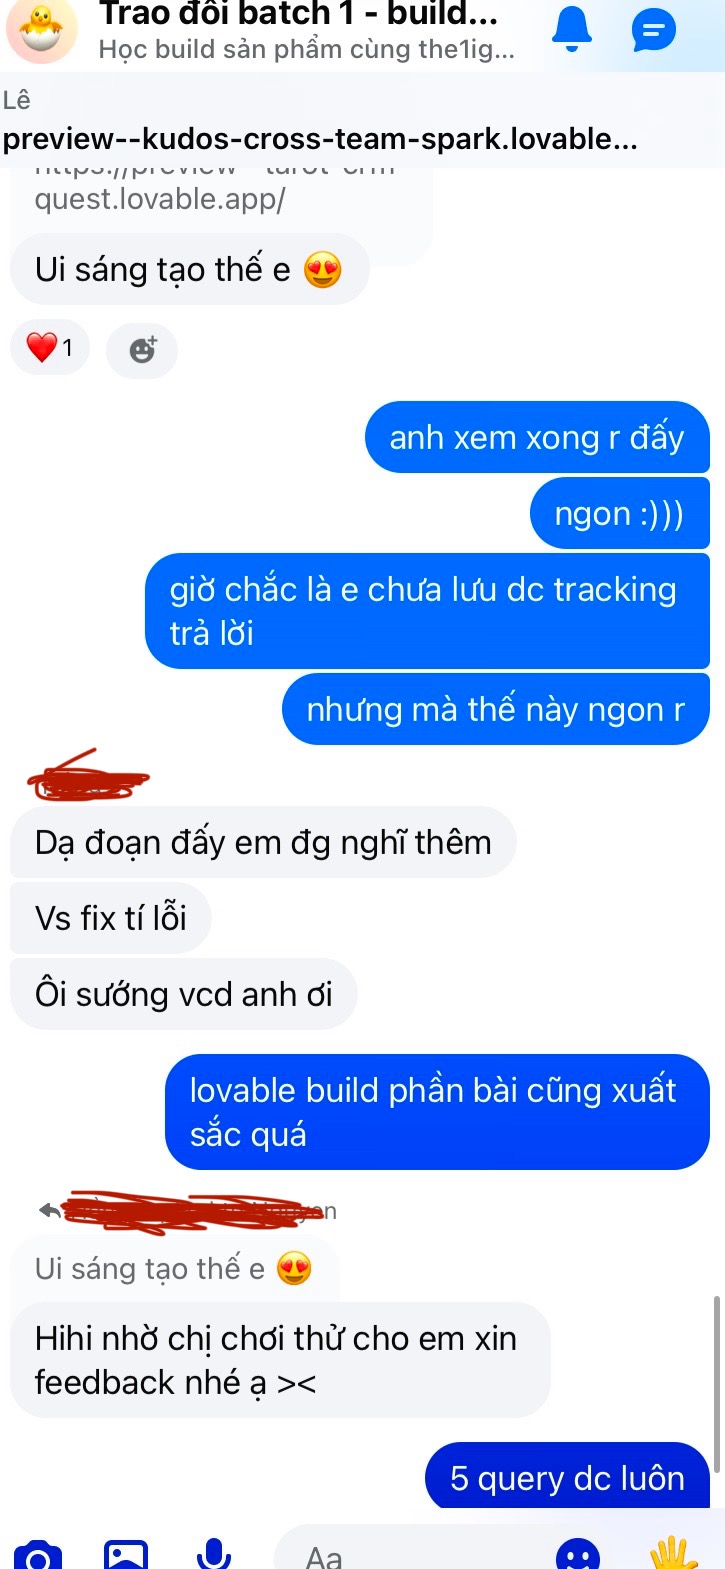Select the quoted 'Ui sáng tạo thế e' reply
The image size is (725, 1569).
pyautogui.click(x=174, y=1268)
